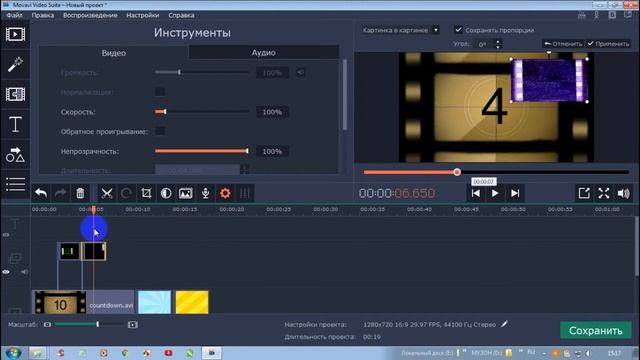This screenshot has width=640, height=360.
Task: Toggle overlay track visibility eye
Action: (6, 271)
